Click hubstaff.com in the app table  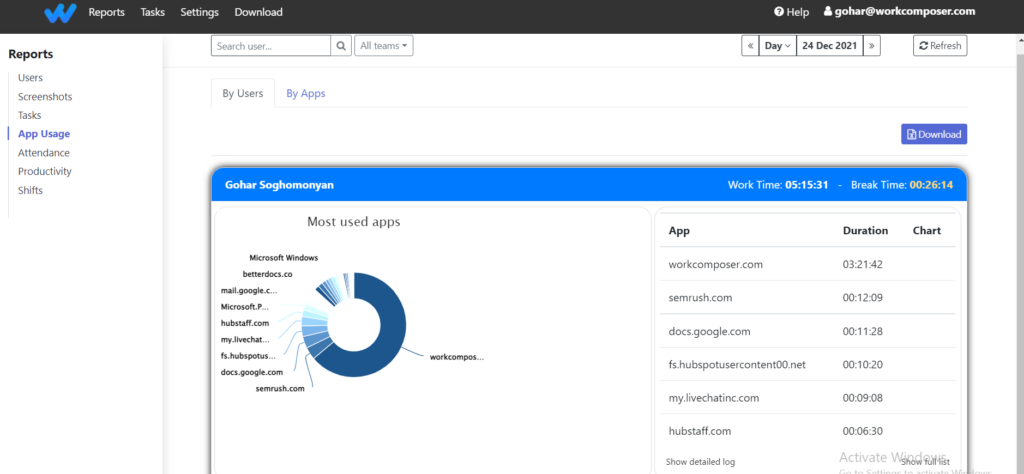pyautogui.click(x=700, y=431)
